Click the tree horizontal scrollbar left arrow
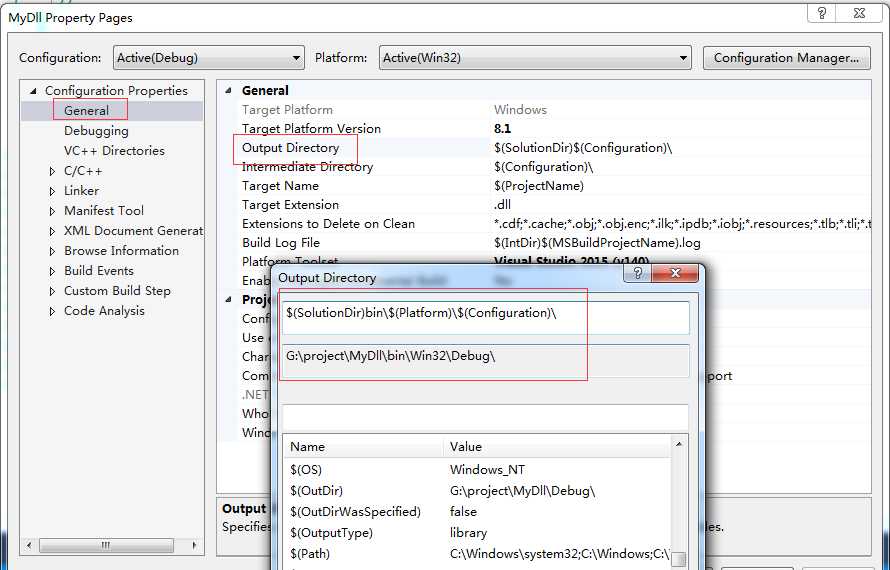 (30, 546)
